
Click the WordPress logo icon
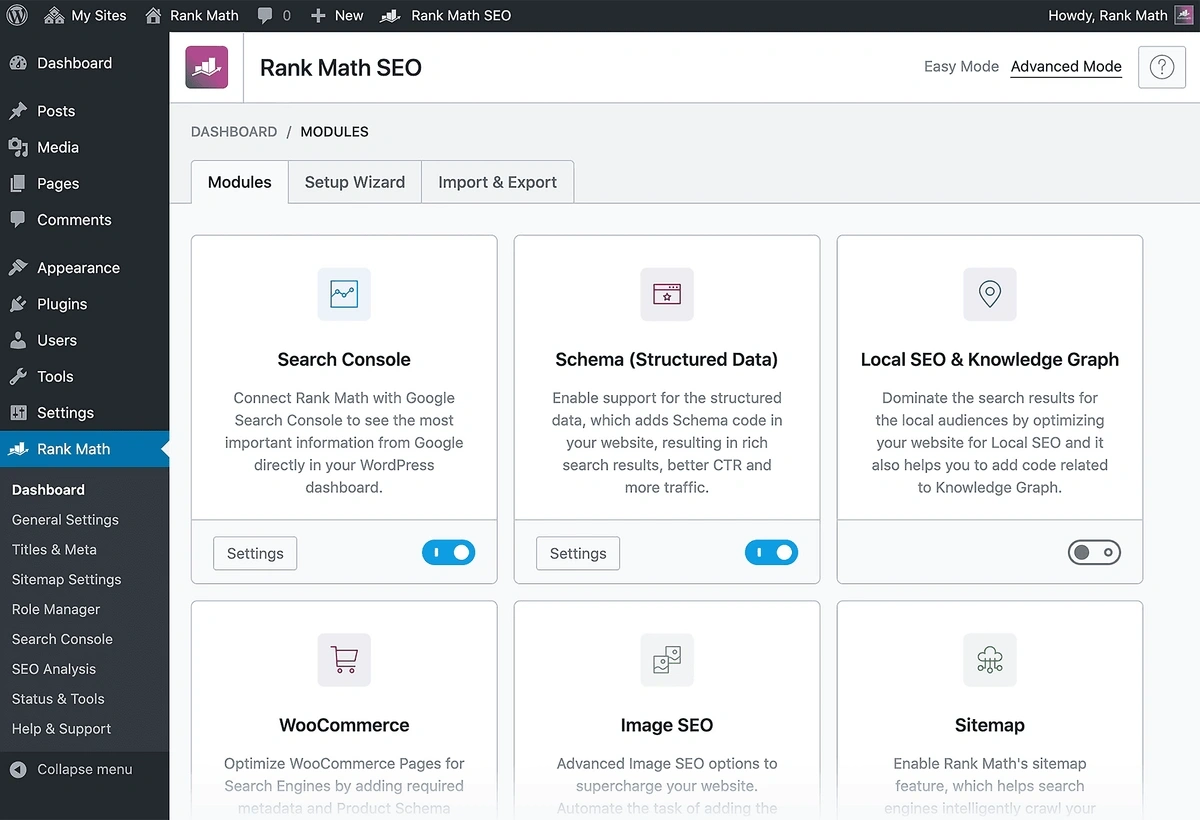click(x=18, y=15)
